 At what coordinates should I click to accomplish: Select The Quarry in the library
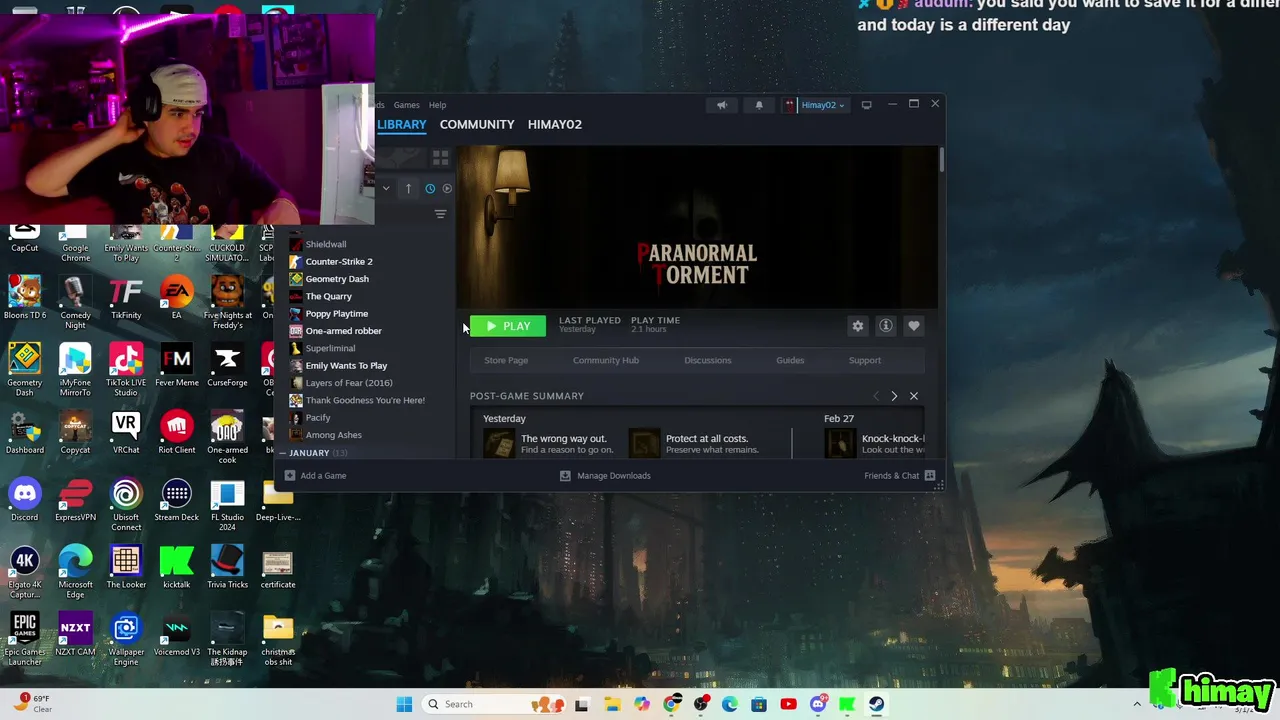point(329,296)
